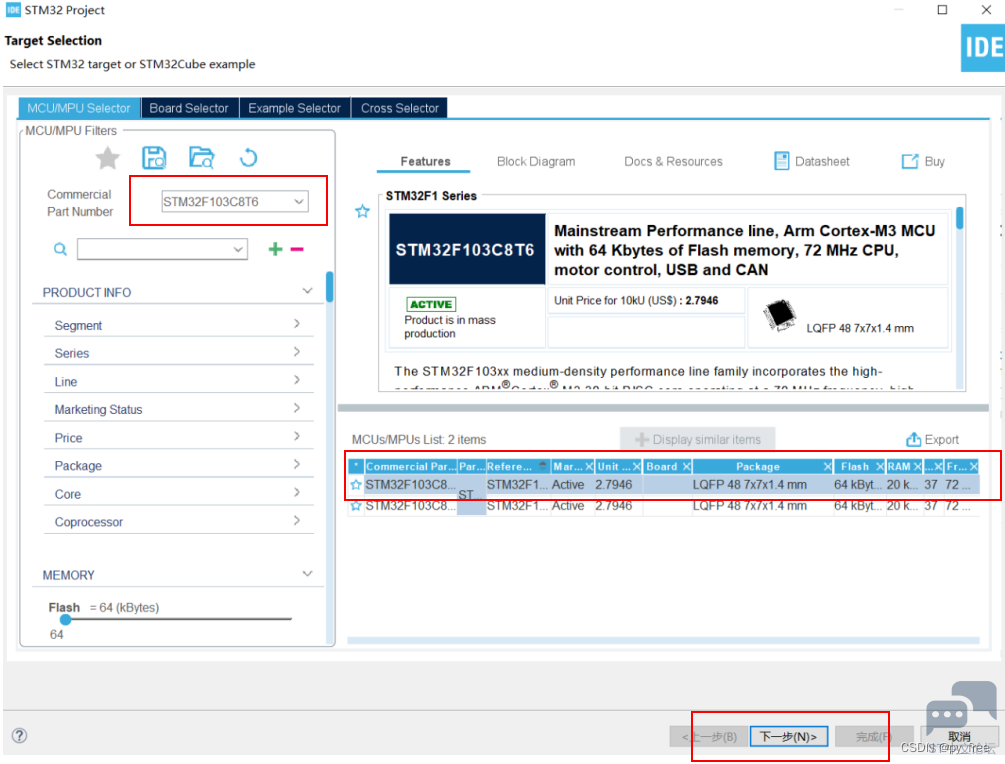
Task: Click the green plus add search icon
Action: 275,249
